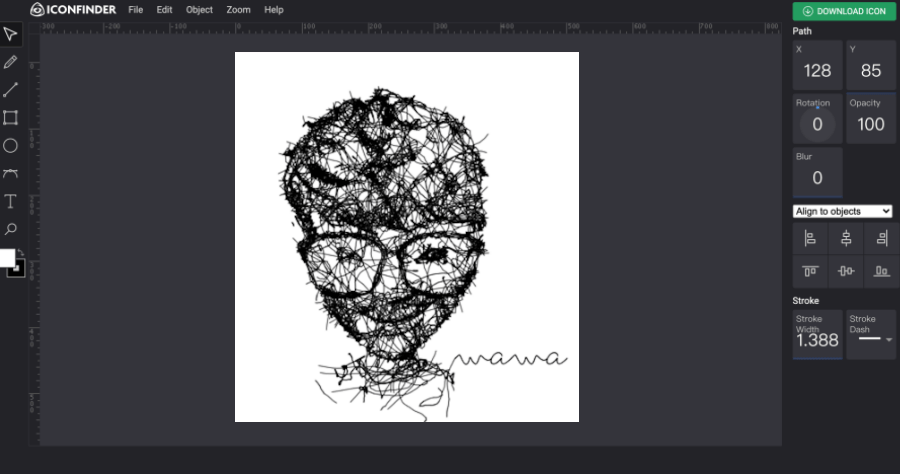Select the Line tool
Image resolution: width=900 pixels, height=474 pixels.
[10, 90]
